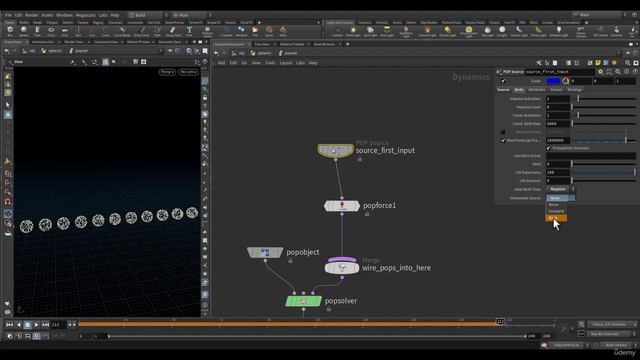Viewport: 640px width, 360px height.
Task: Toggle the Probabilistic Emission checkbox
Action: (549, 148)
